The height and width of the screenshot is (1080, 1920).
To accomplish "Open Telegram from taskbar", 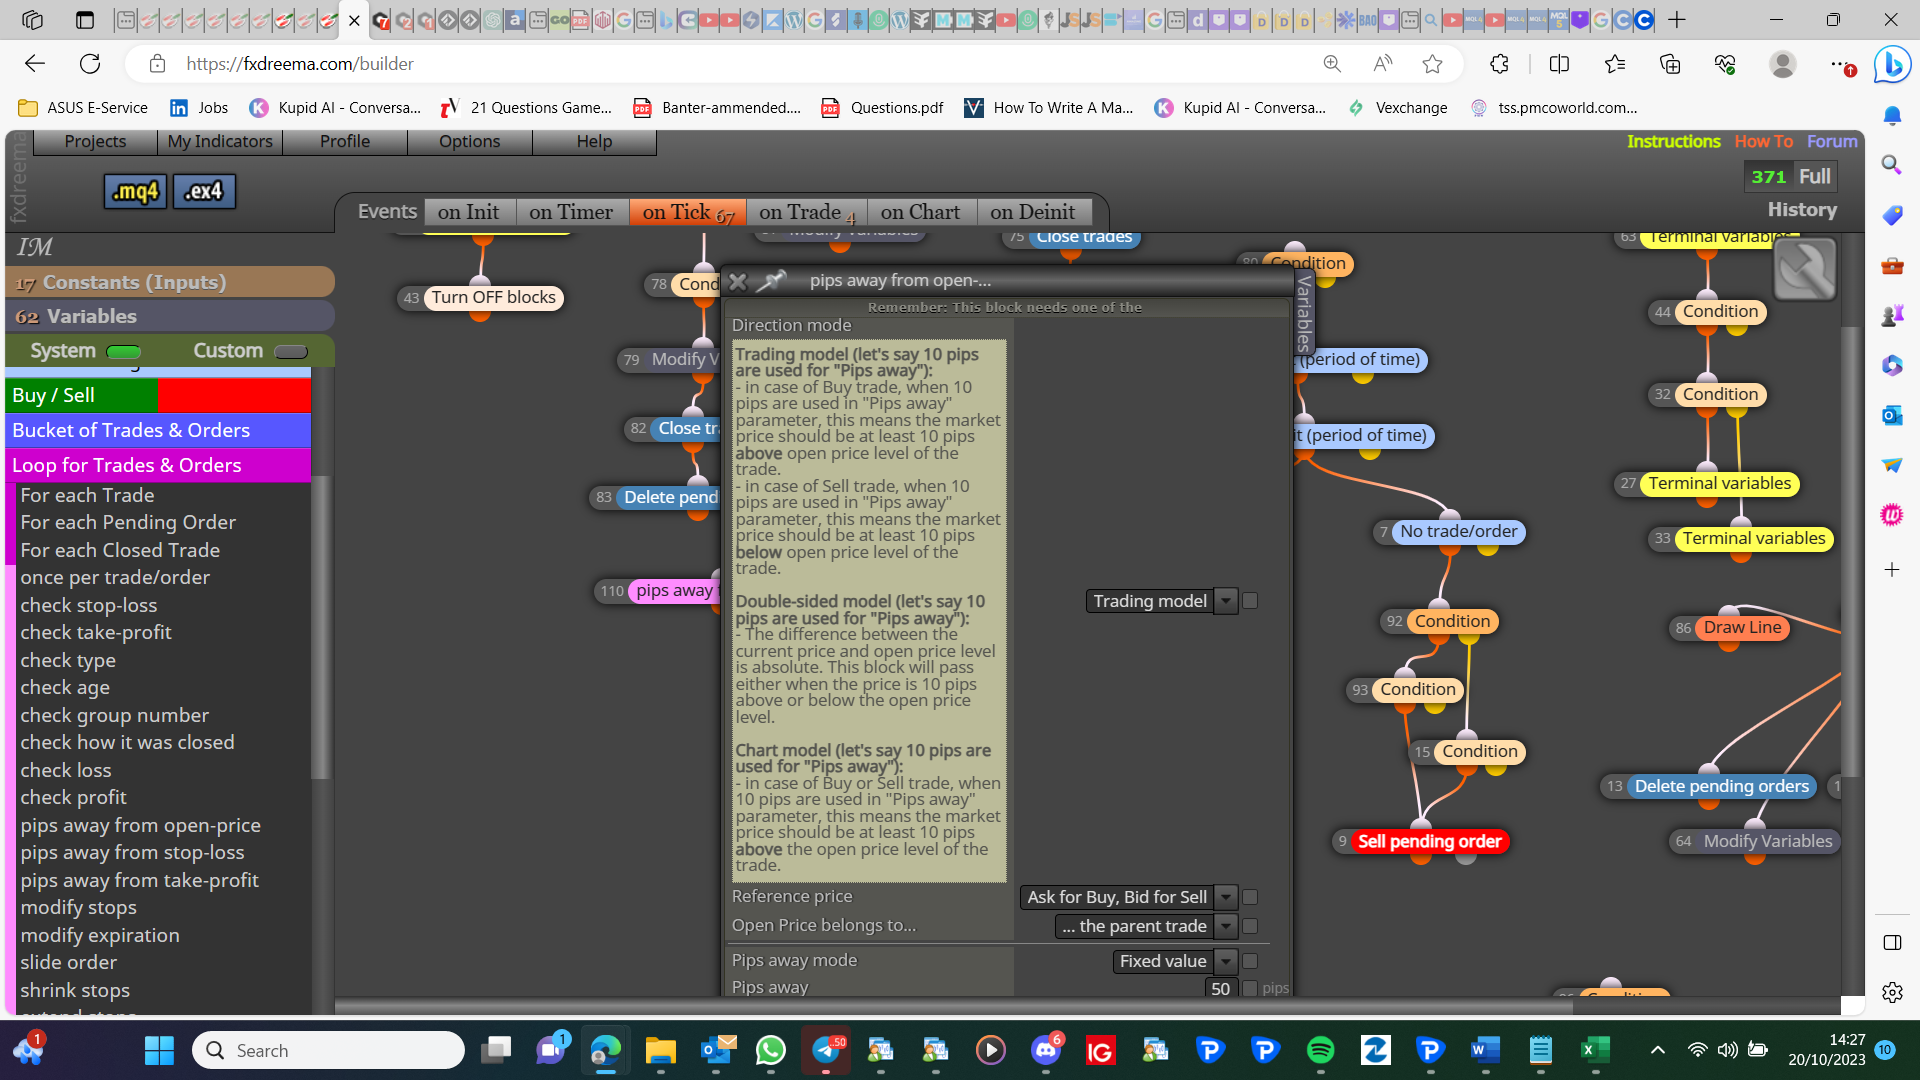I will coord(826,1050).
